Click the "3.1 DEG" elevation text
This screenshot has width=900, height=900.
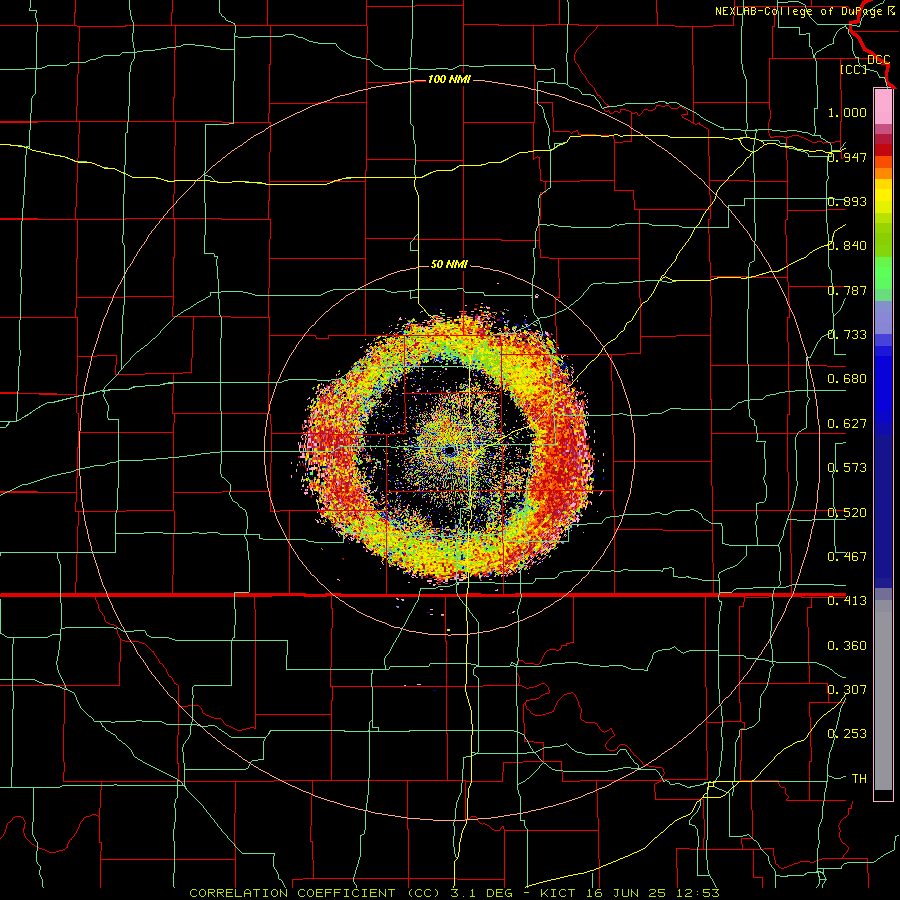(482, 893)
